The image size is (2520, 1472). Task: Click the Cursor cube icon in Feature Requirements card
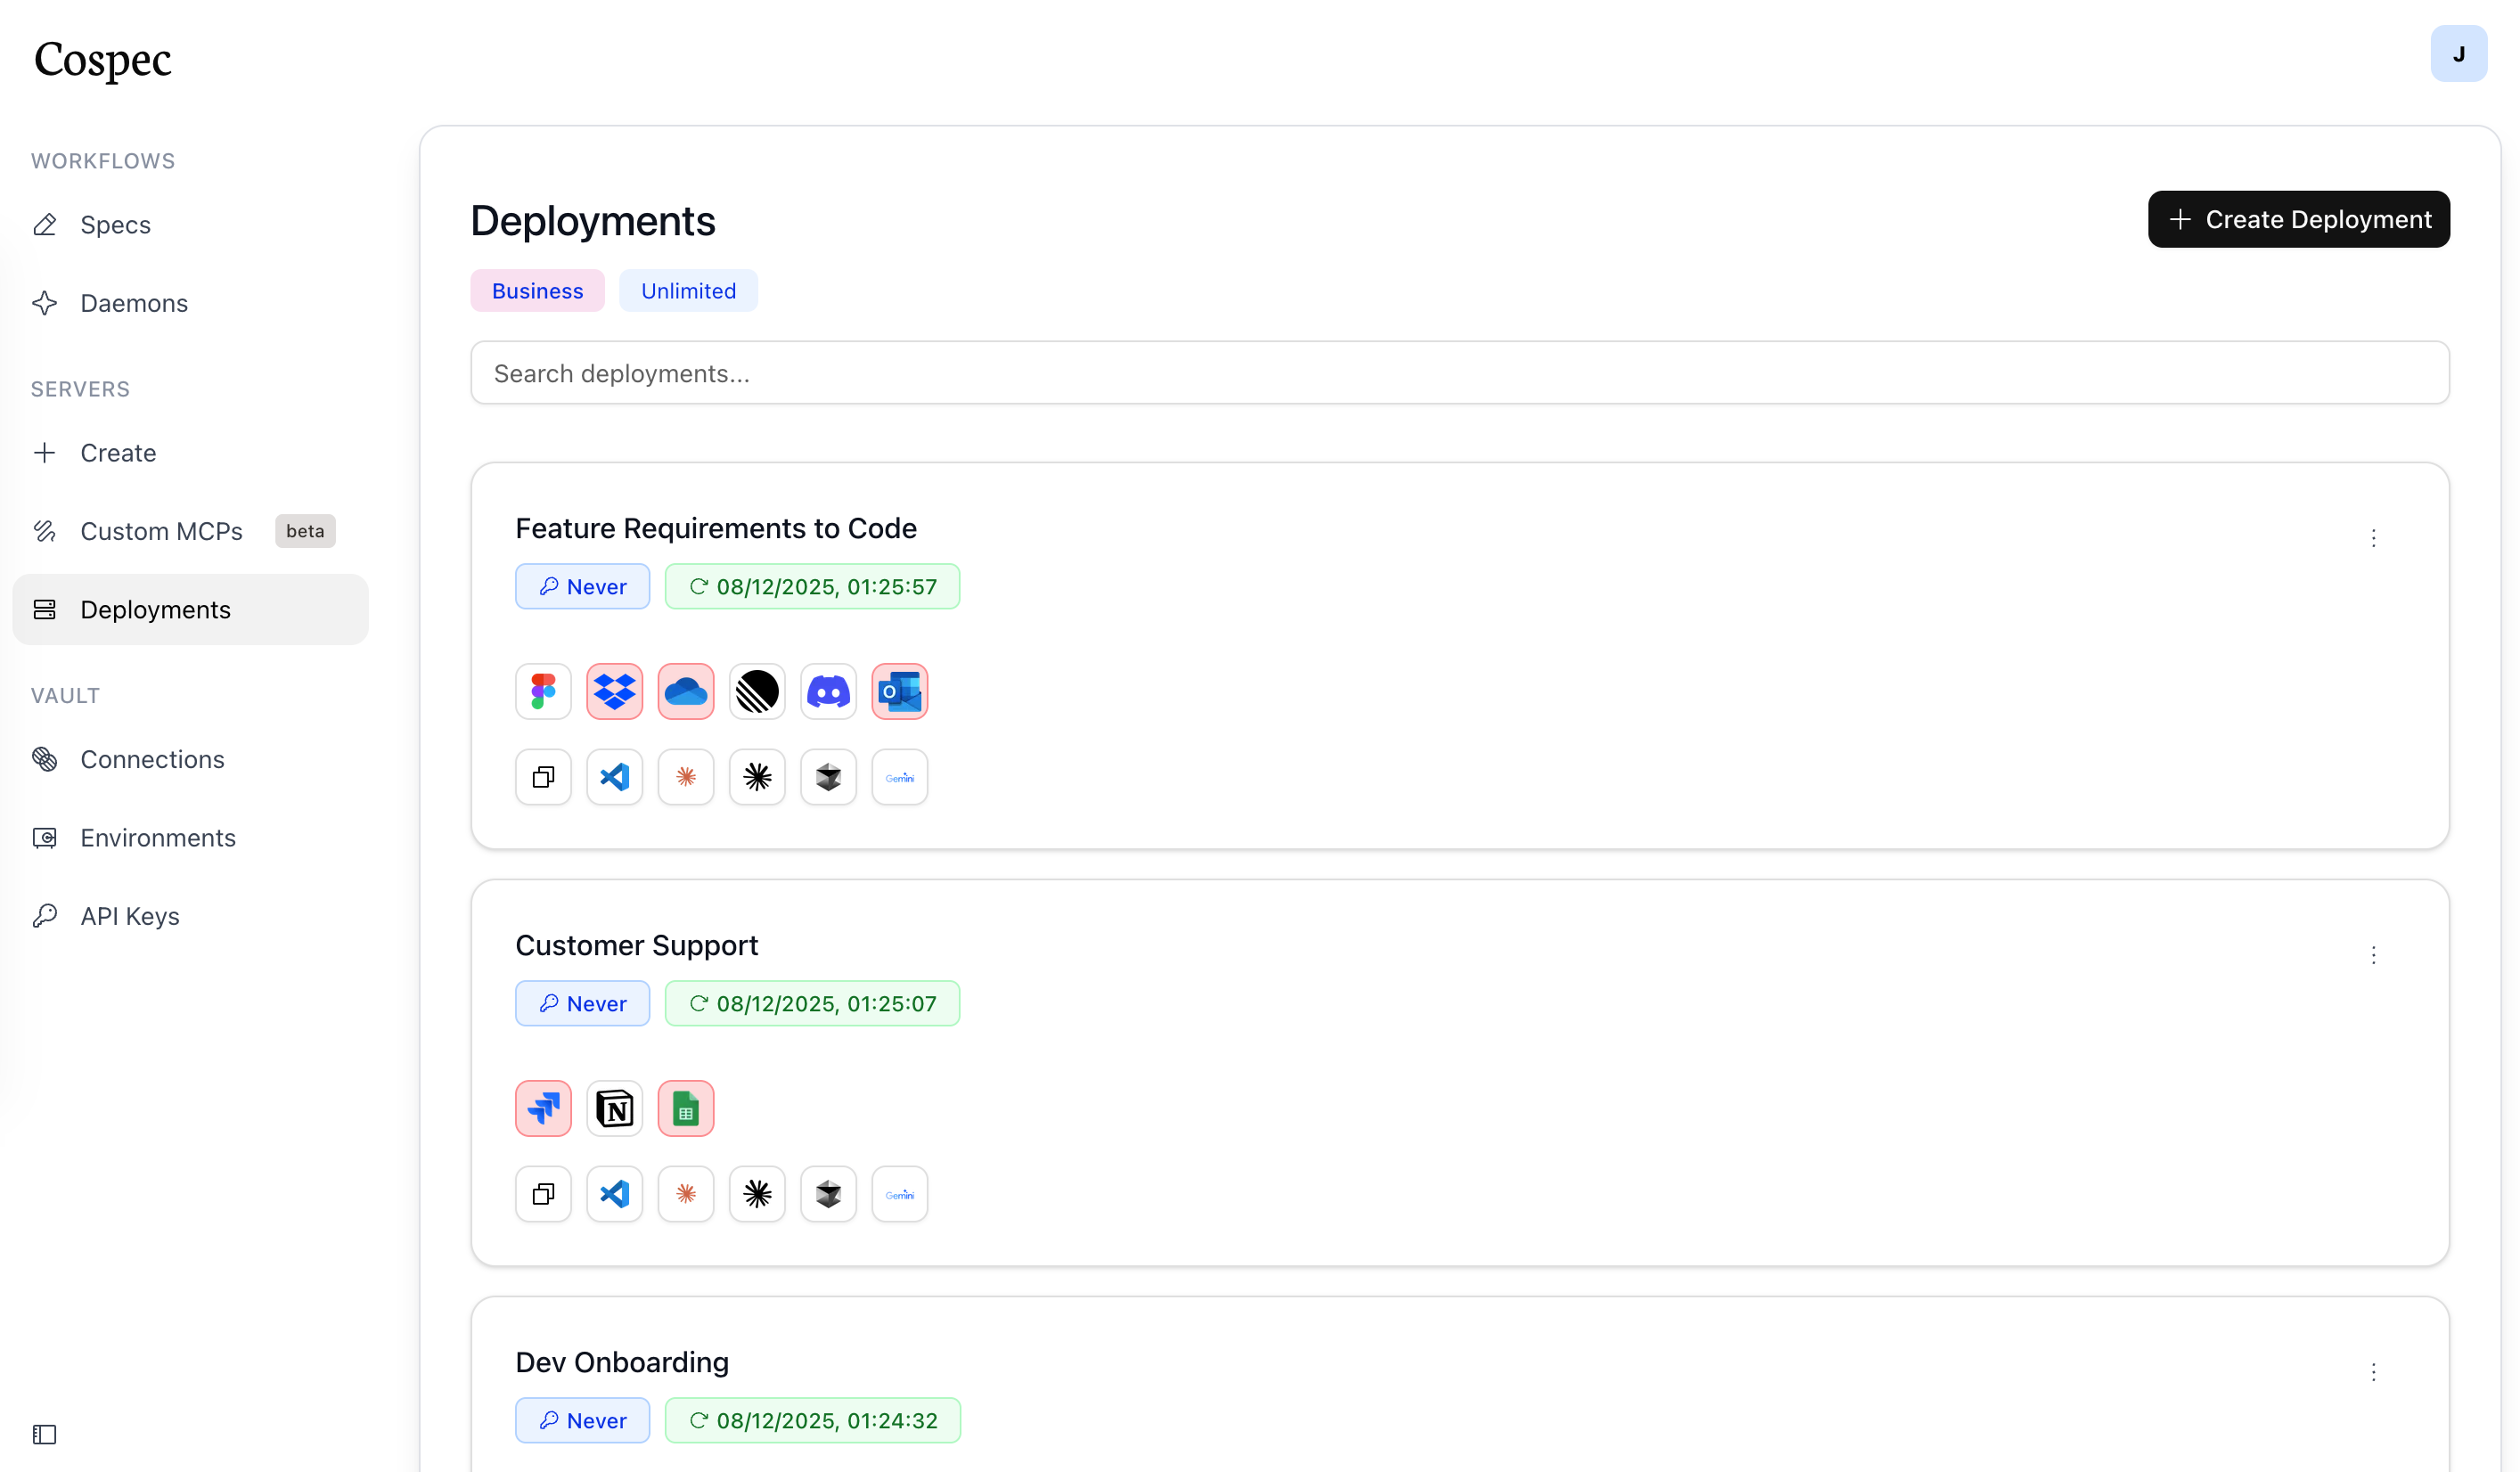click(x=828, y=777)
